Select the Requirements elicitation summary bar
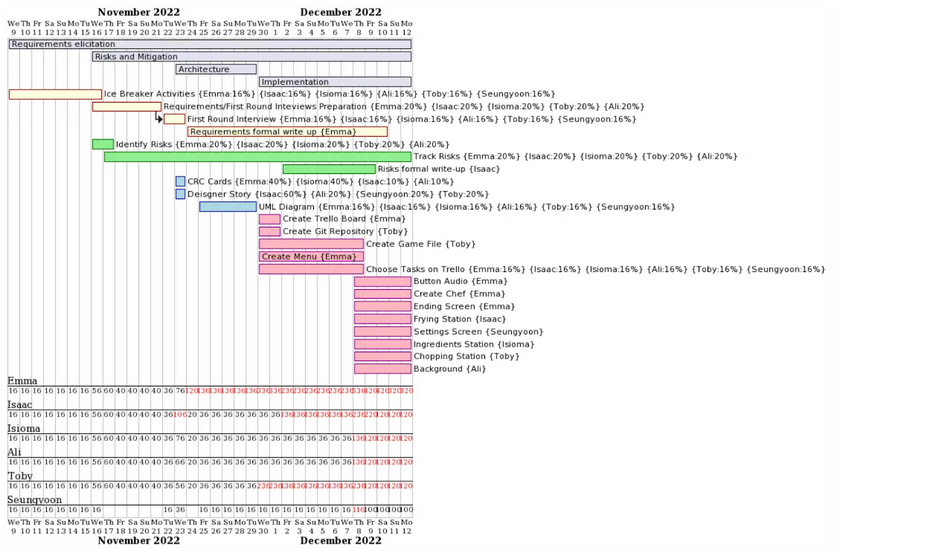 tap(210, 44)
